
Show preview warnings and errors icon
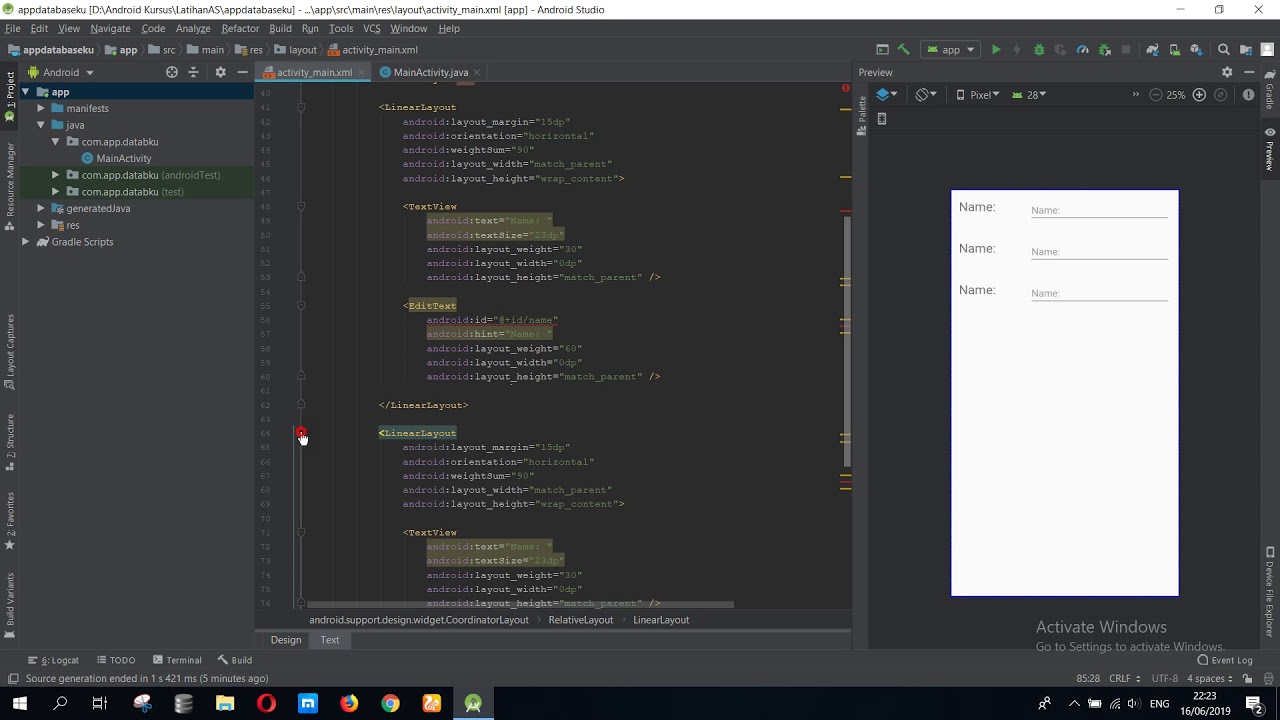(1248, 95)
